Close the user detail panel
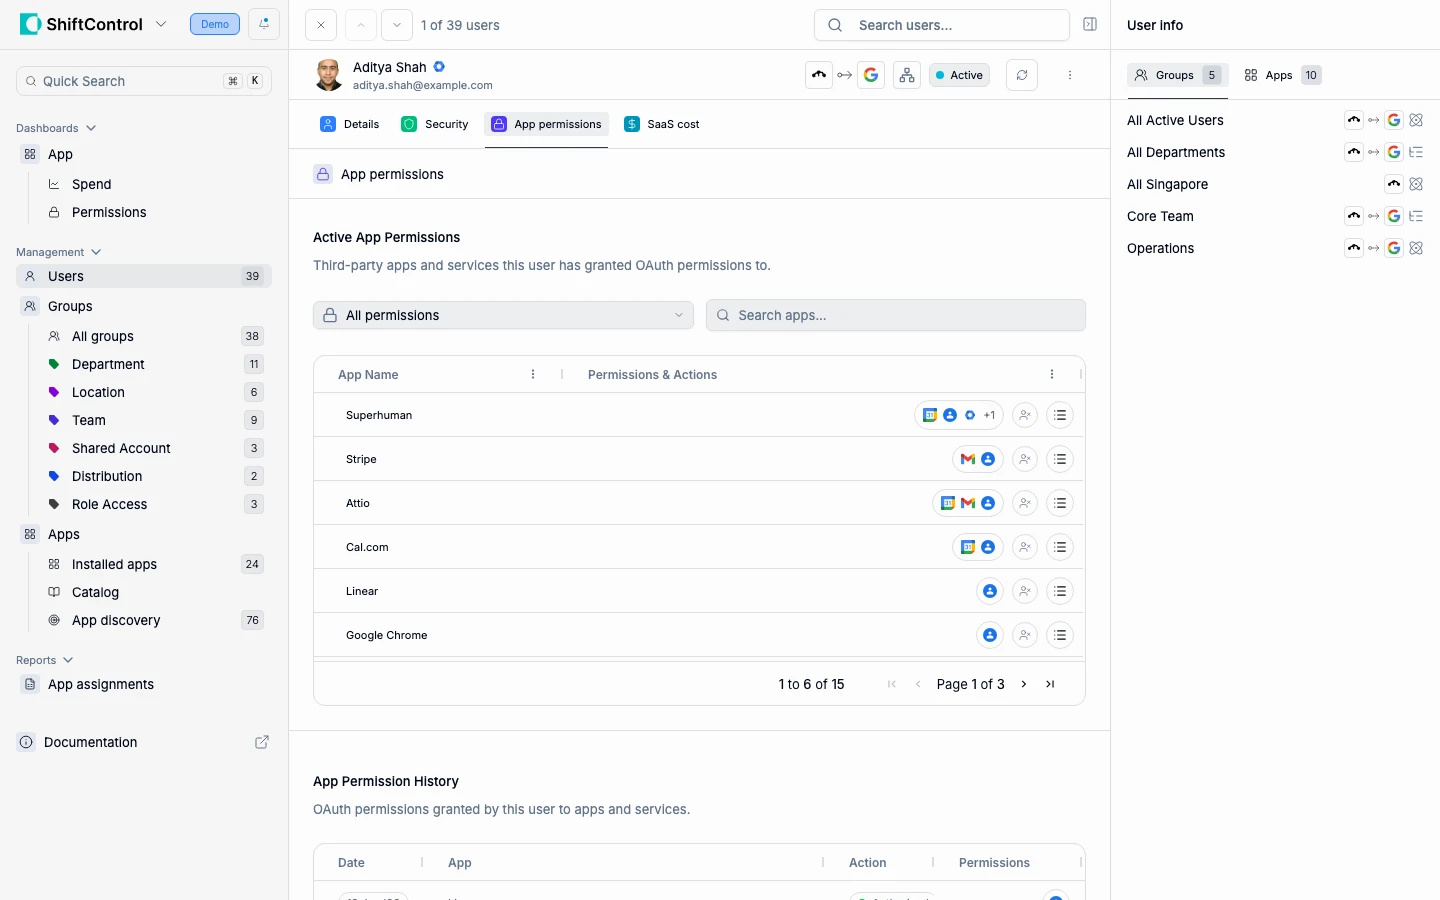 tap(320, 25)
